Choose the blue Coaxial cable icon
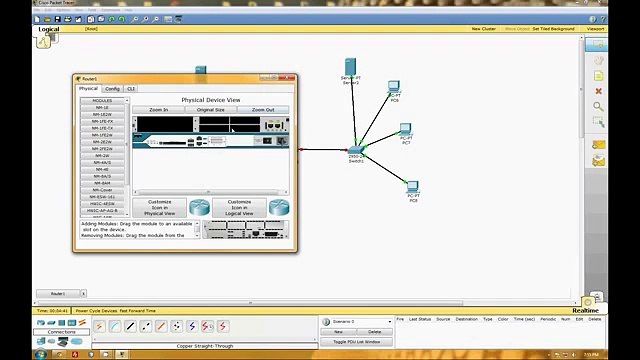 click(192, 326)
